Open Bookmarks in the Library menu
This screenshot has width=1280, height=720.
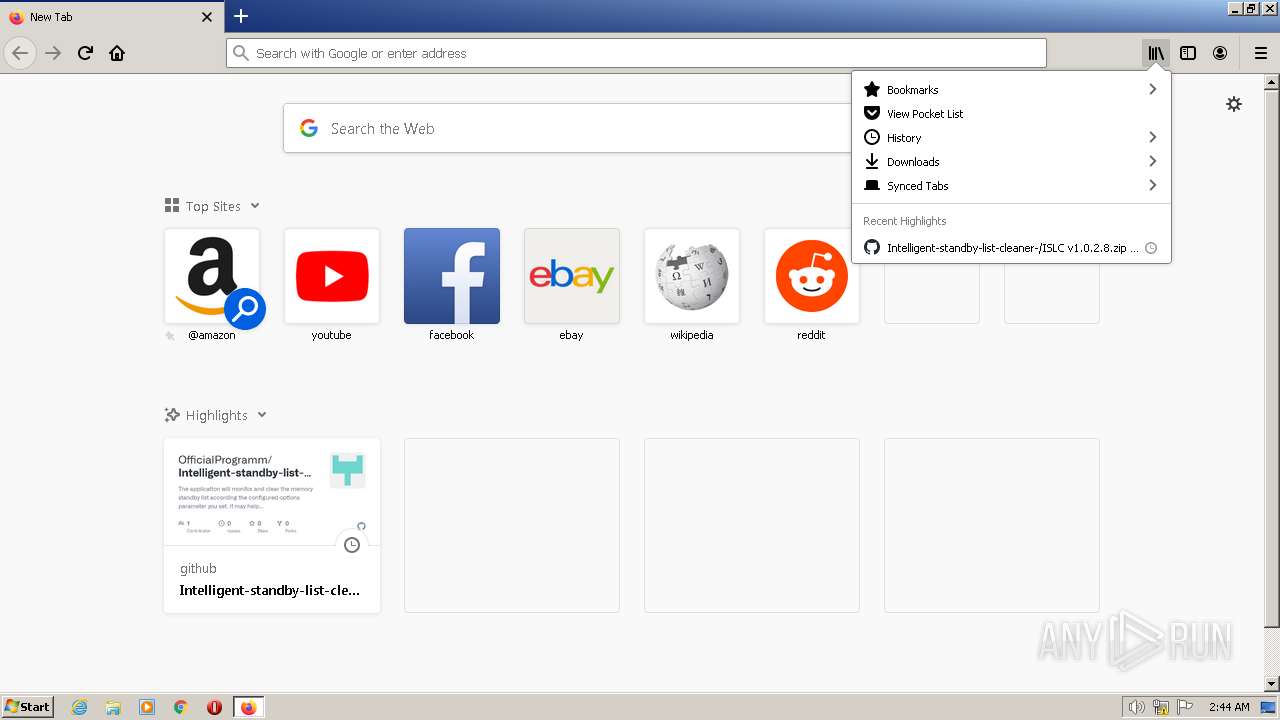pyautogui.click(x=1011, y=89)
